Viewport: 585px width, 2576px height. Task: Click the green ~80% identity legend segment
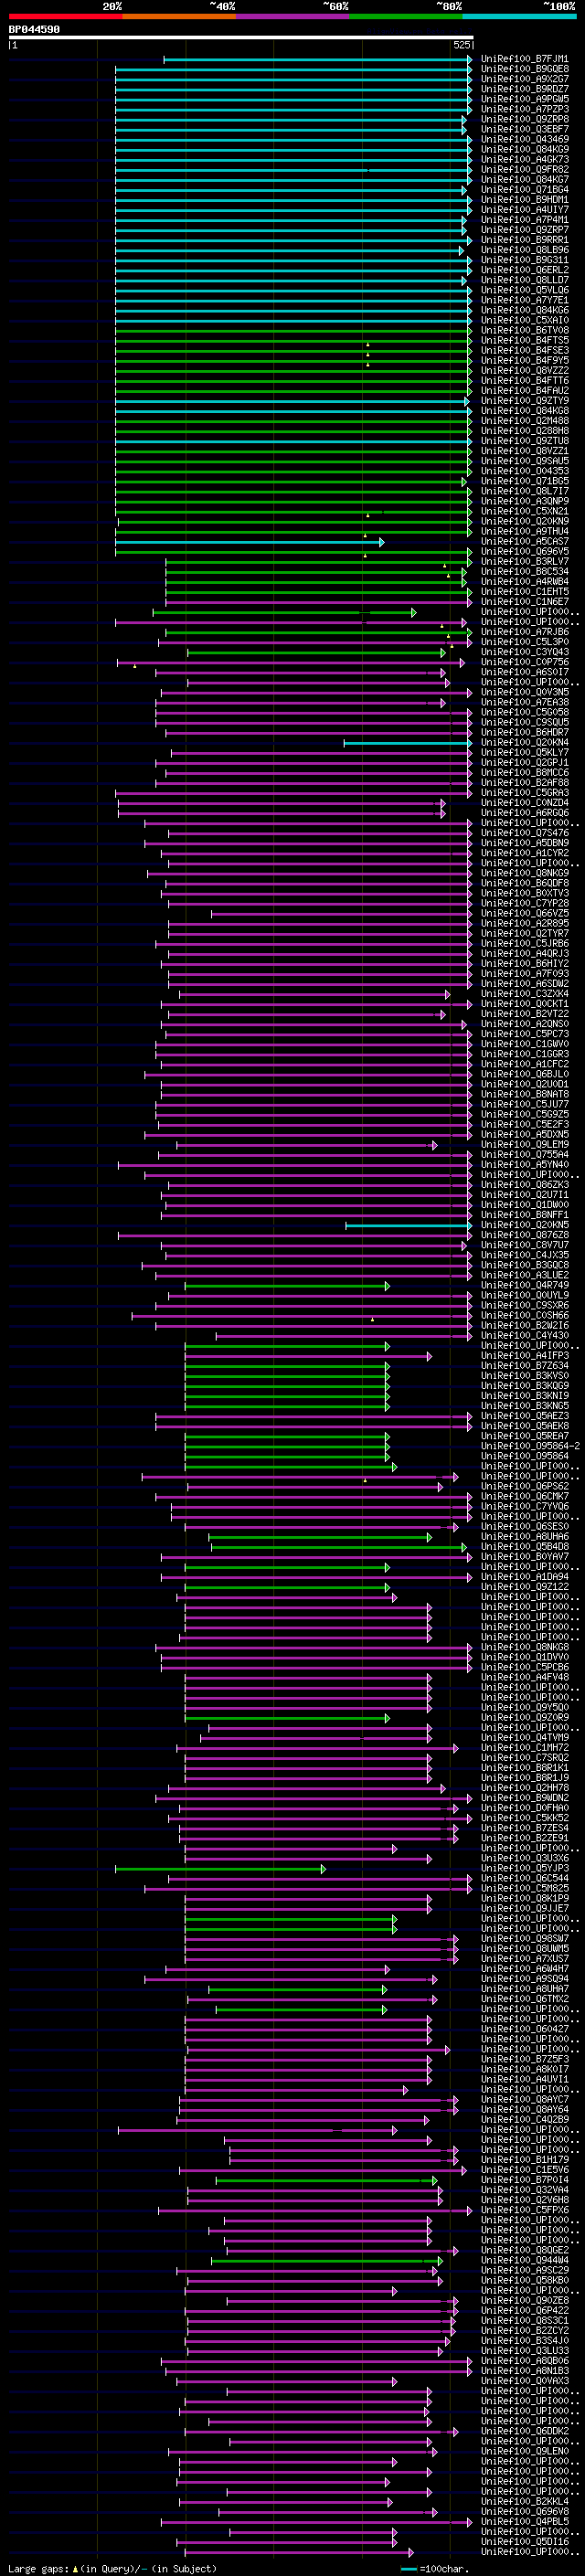406,17
